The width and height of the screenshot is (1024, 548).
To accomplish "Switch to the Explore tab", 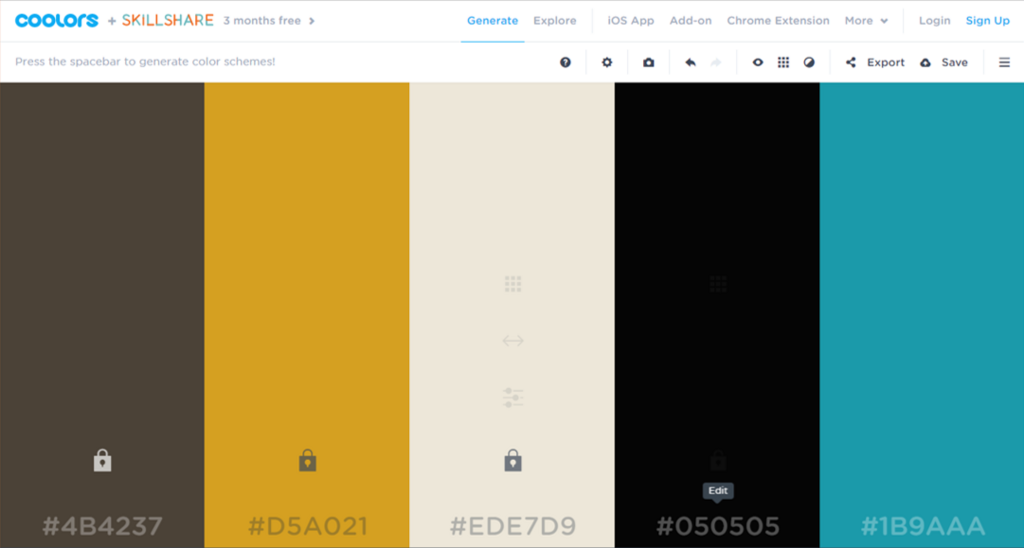I will 554,21.
